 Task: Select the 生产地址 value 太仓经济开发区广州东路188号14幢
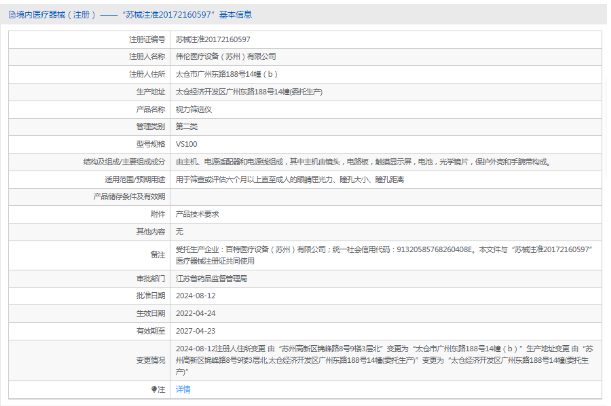point(249,92)
